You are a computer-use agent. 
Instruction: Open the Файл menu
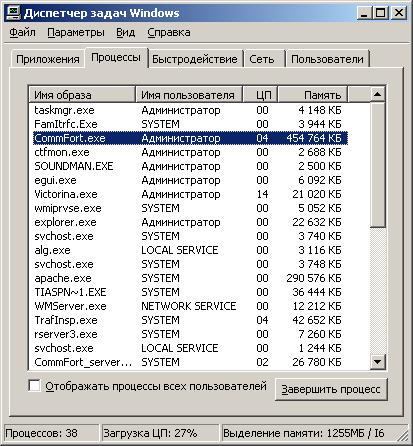click(x=22, y=33)
